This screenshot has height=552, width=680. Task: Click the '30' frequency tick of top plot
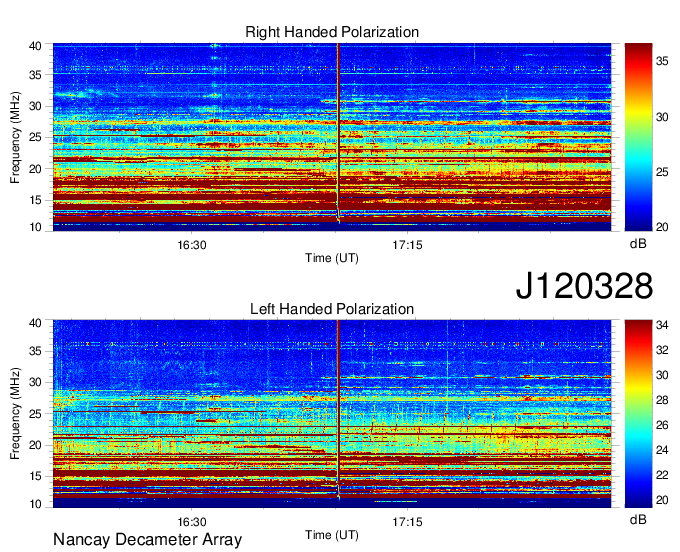tap(36, 106)
